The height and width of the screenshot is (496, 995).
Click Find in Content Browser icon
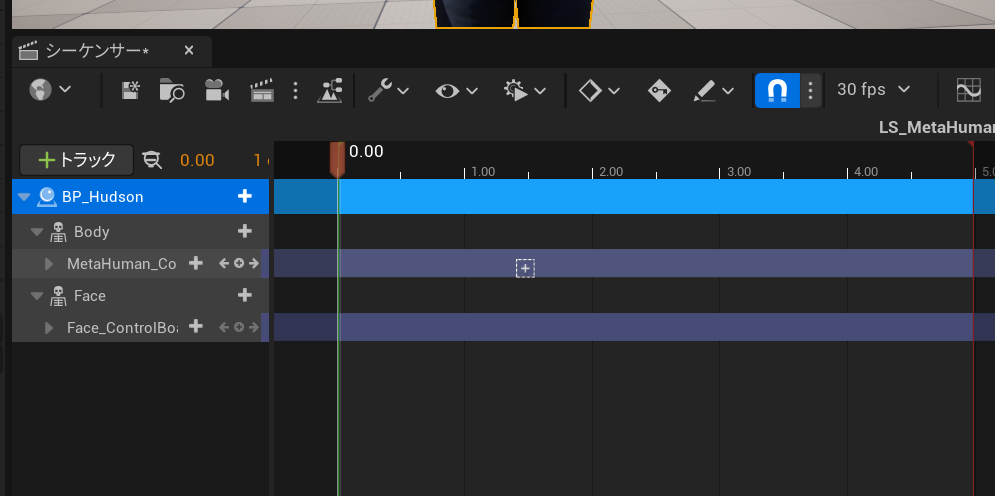172,90
